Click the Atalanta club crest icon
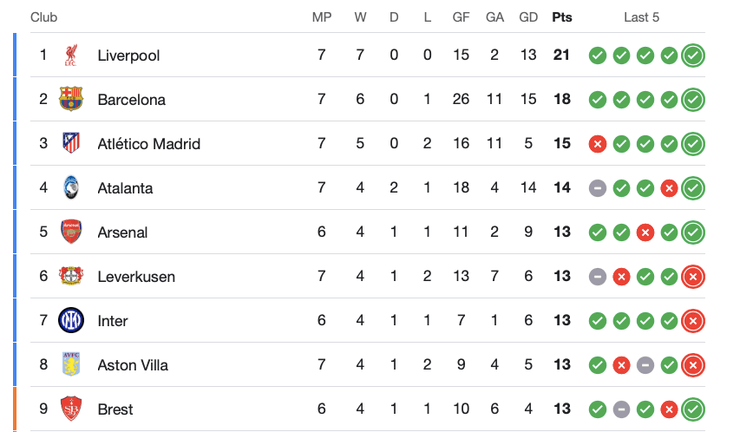The width and height of the screenshot is (740, 432). [71, 187]
